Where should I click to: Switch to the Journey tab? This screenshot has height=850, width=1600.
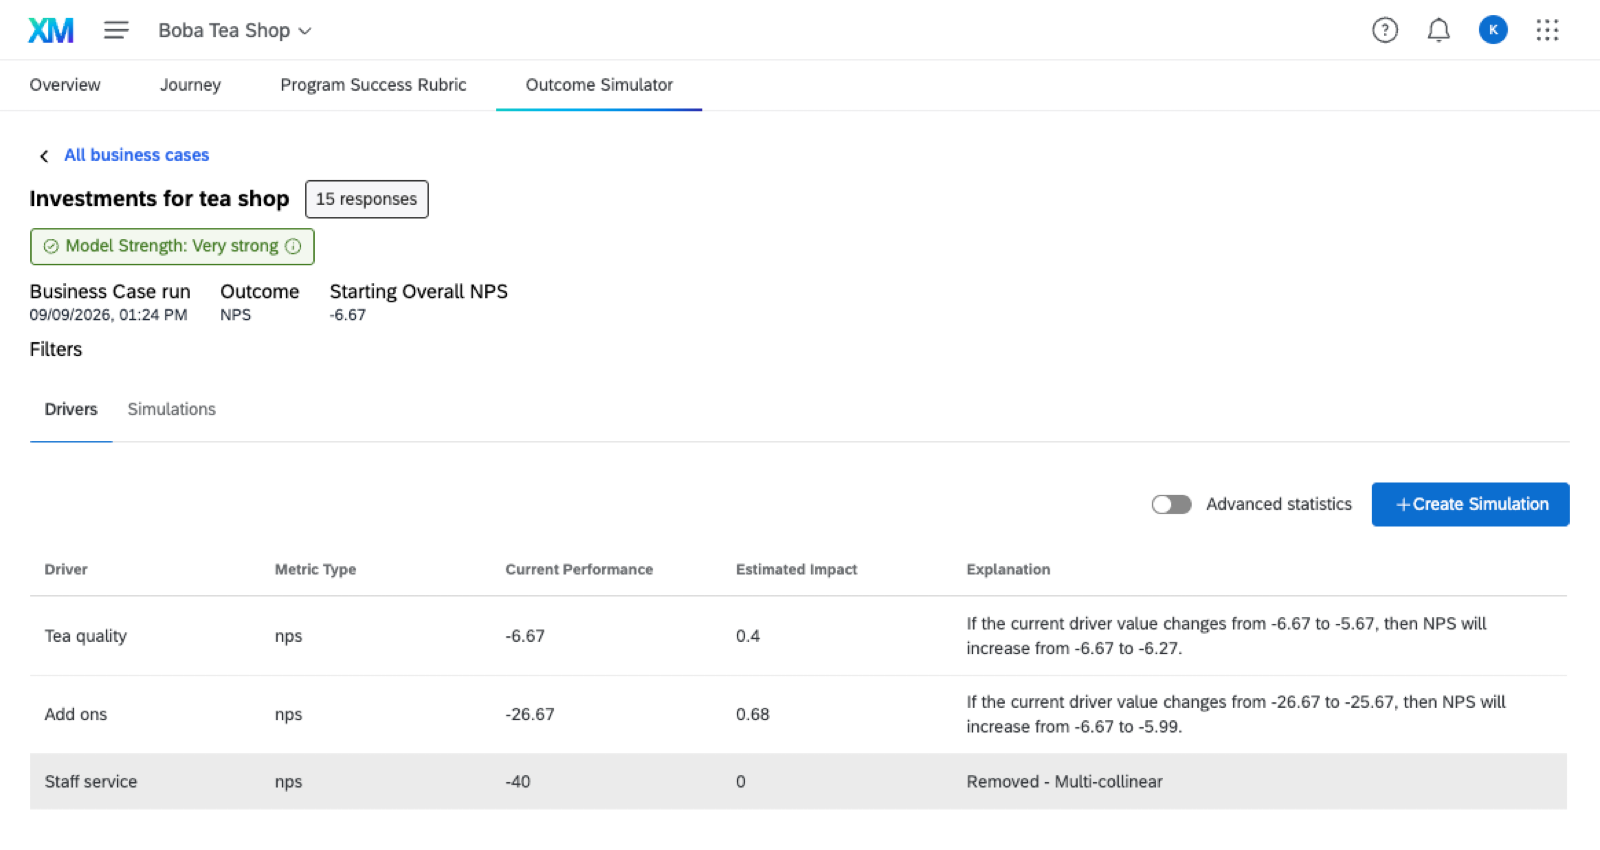coord(190,85)
